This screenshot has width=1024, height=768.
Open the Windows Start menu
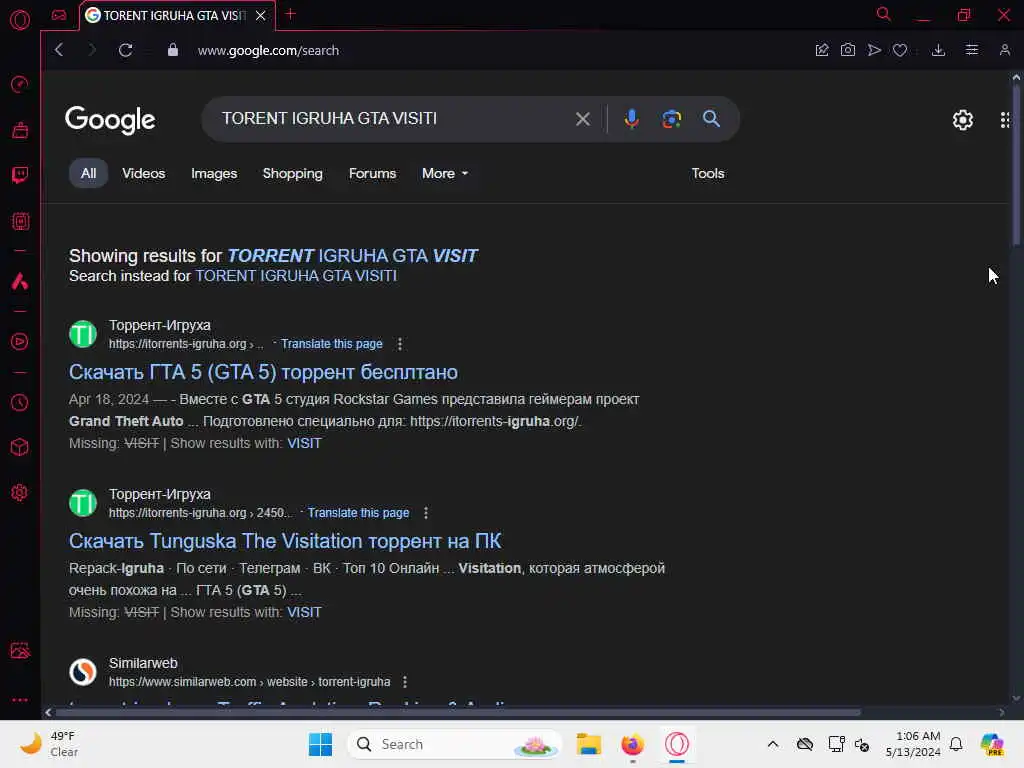(320, 744)
